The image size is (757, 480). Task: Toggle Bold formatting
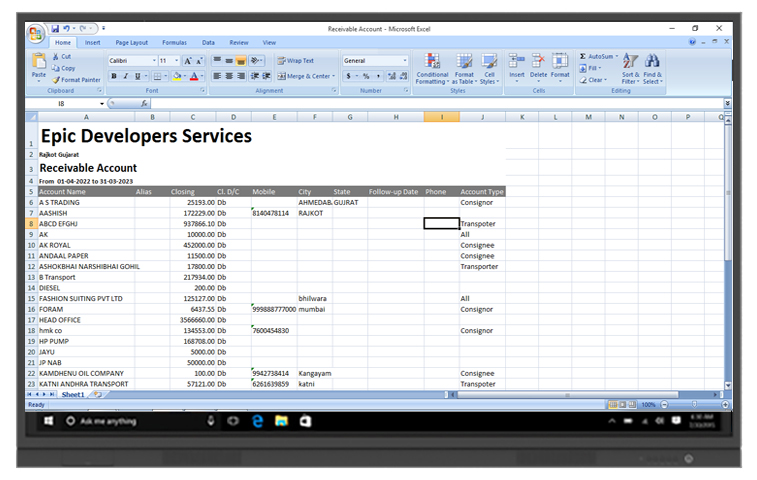(x=114, y=76)
